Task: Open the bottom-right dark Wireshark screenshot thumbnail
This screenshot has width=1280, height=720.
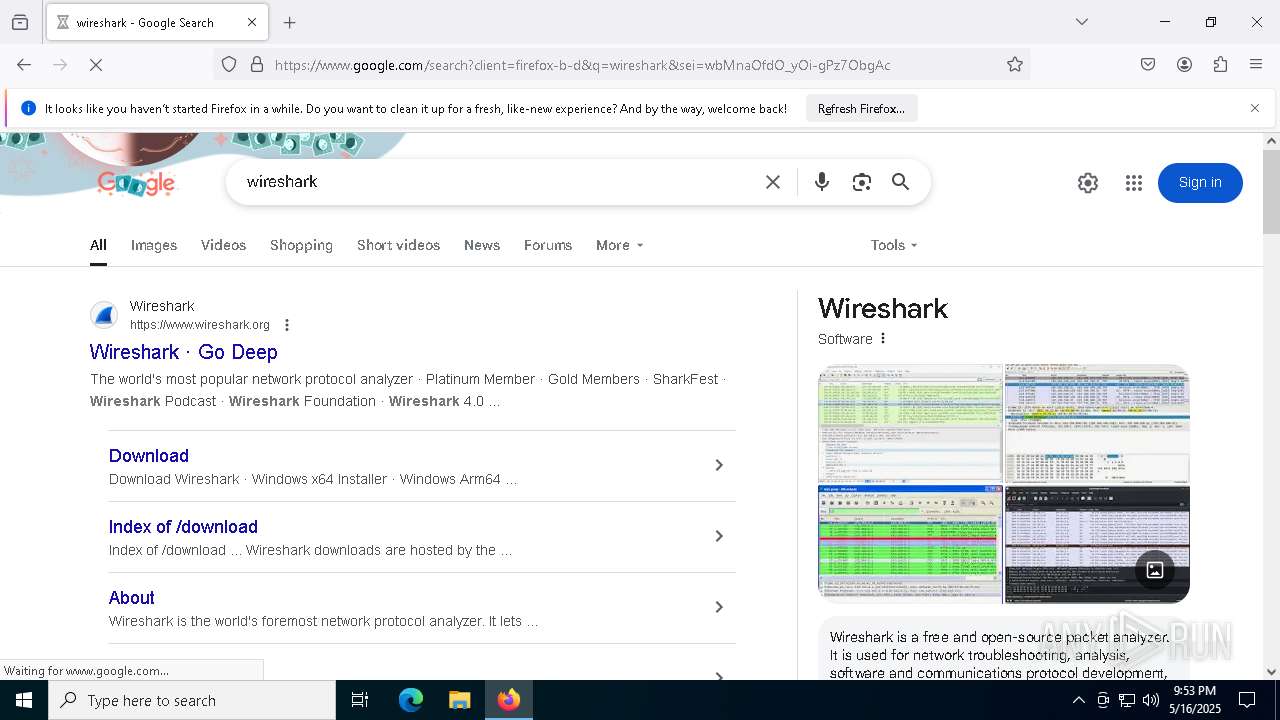Action: tap(1097, 545)
